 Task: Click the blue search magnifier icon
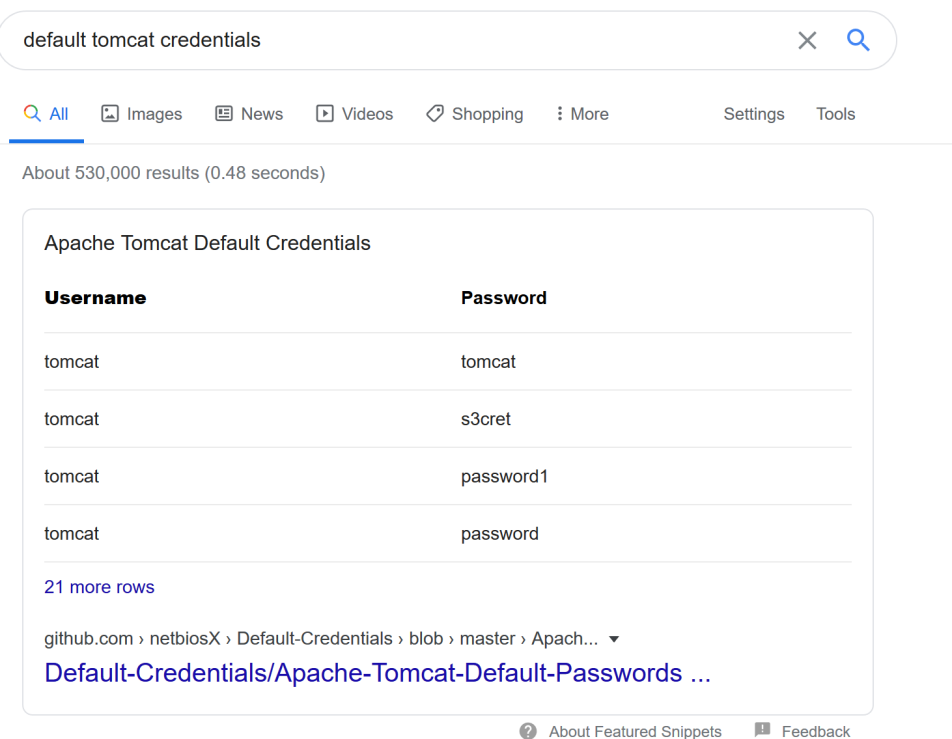point(858,40)
